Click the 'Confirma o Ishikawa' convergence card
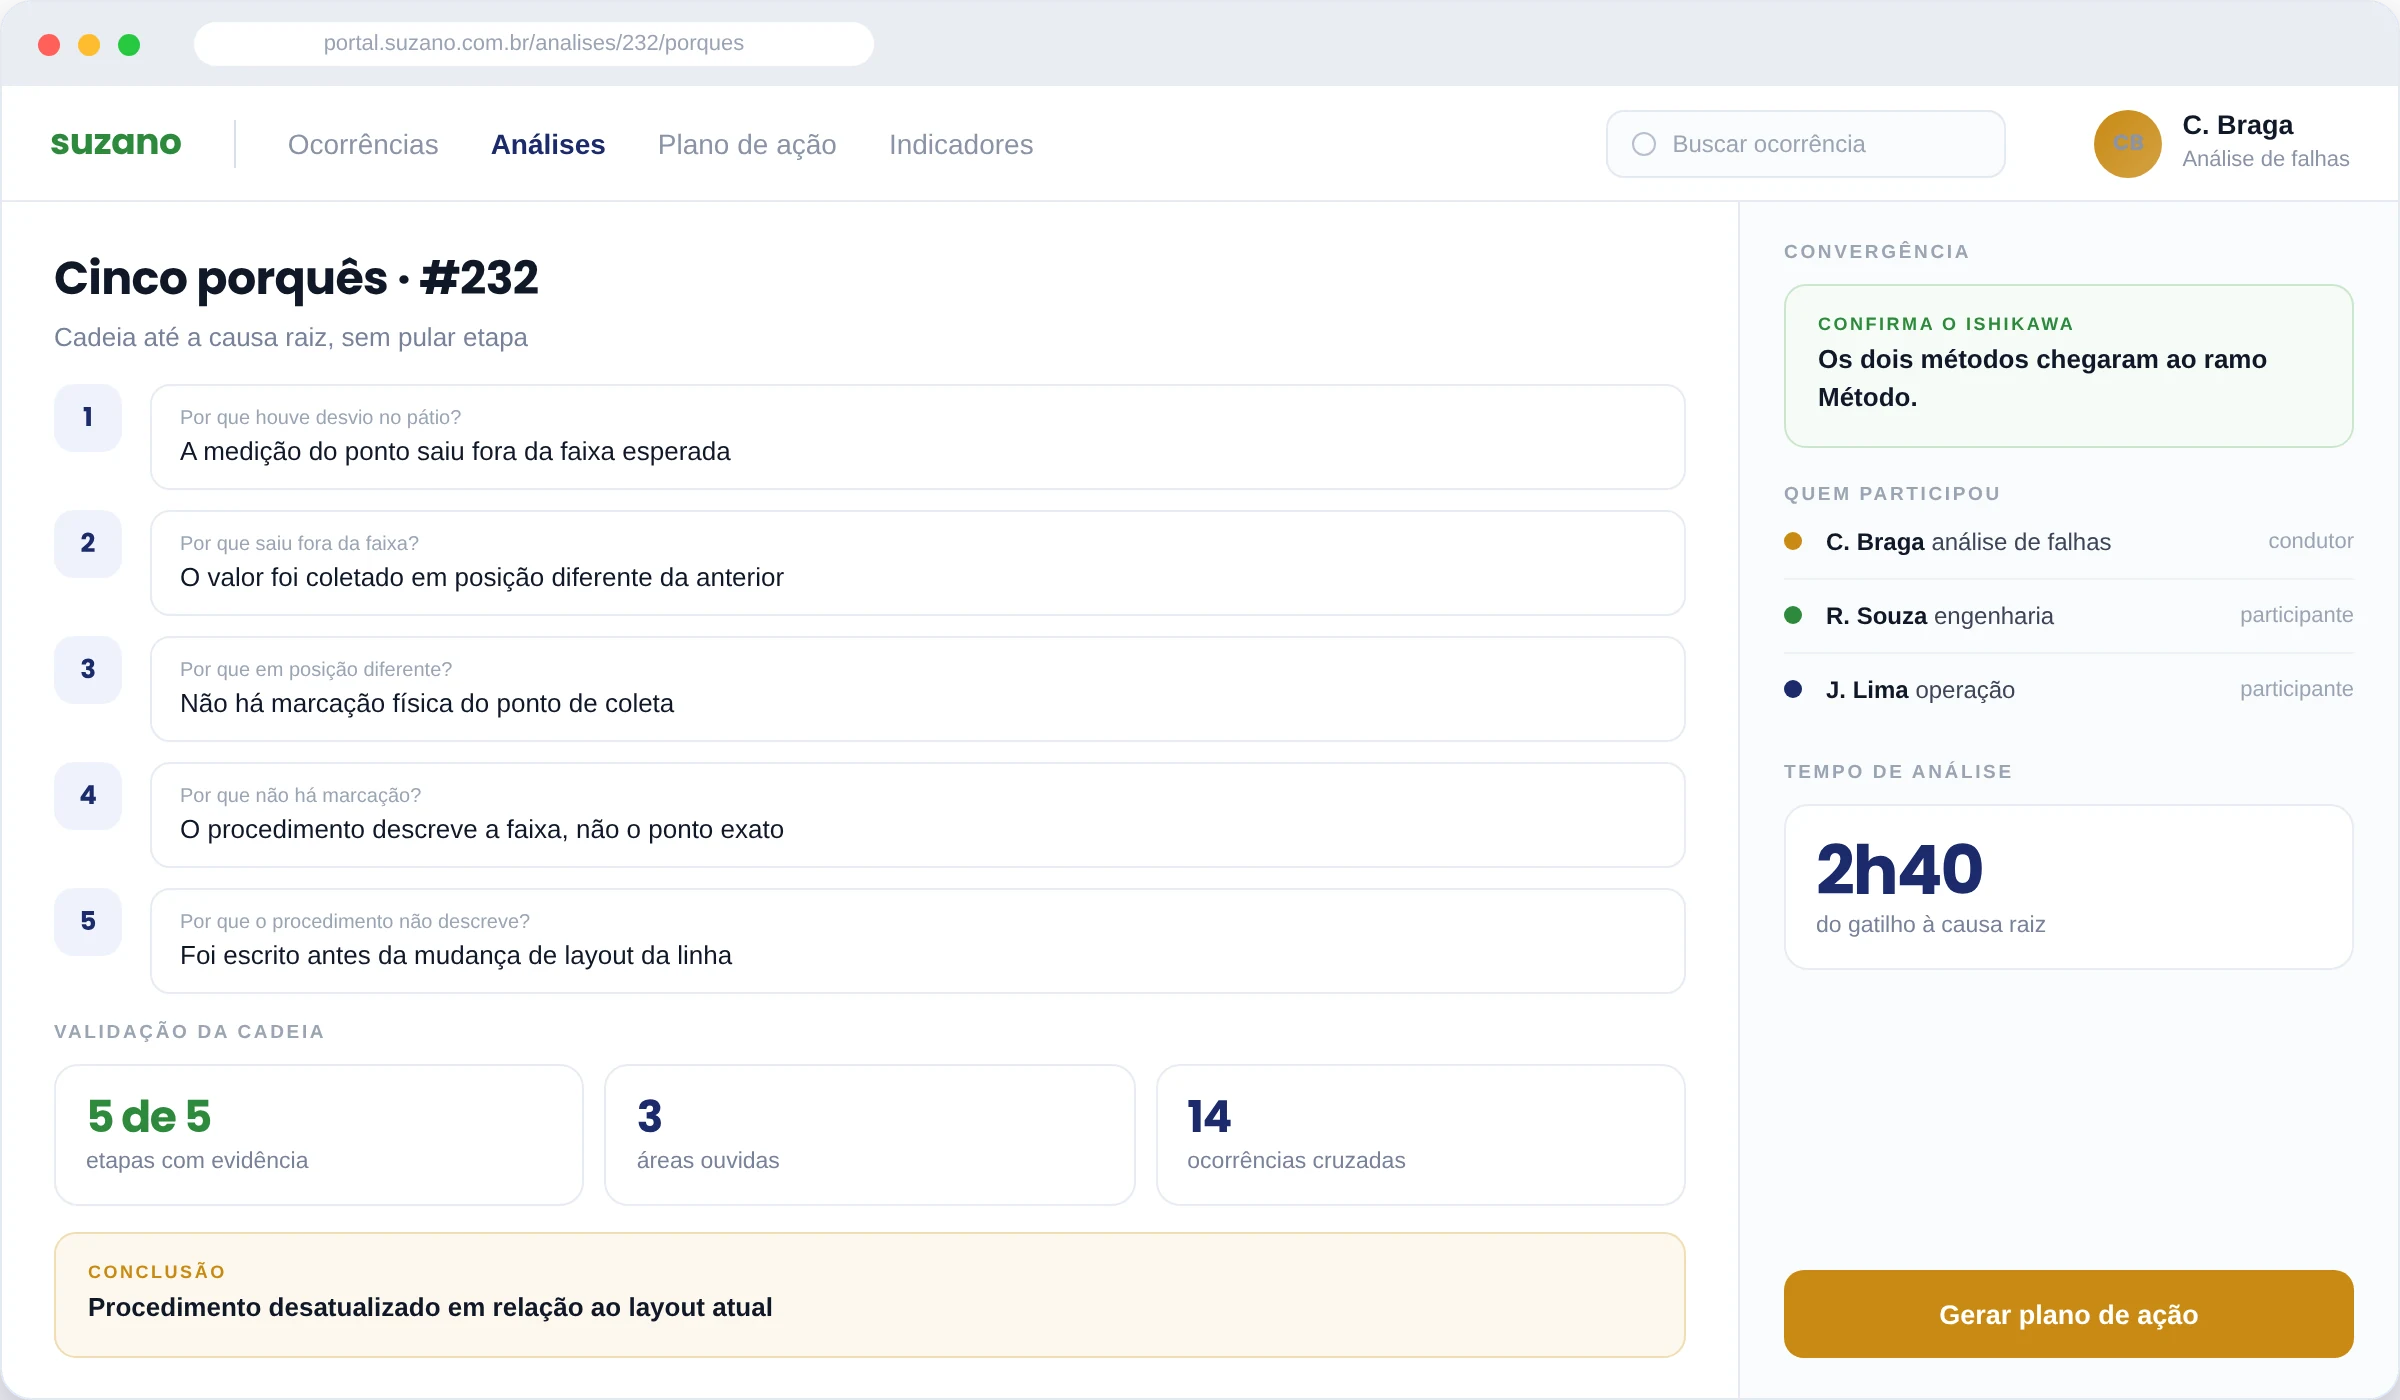Image resolution: width=2400 pixels, height=1400 pixels. coord(2068,366)
